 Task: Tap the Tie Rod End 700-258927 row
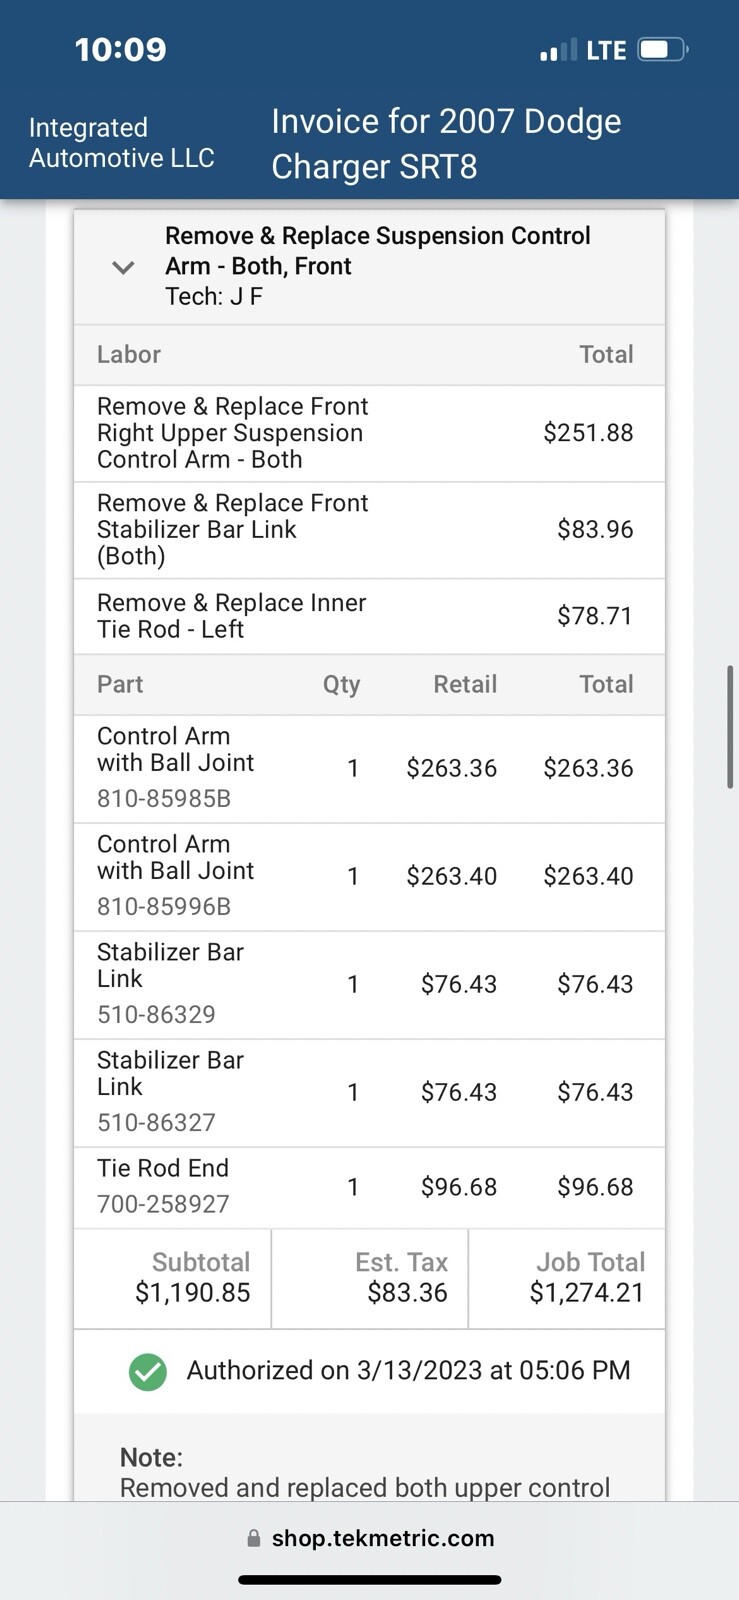tap(369, 1187)
